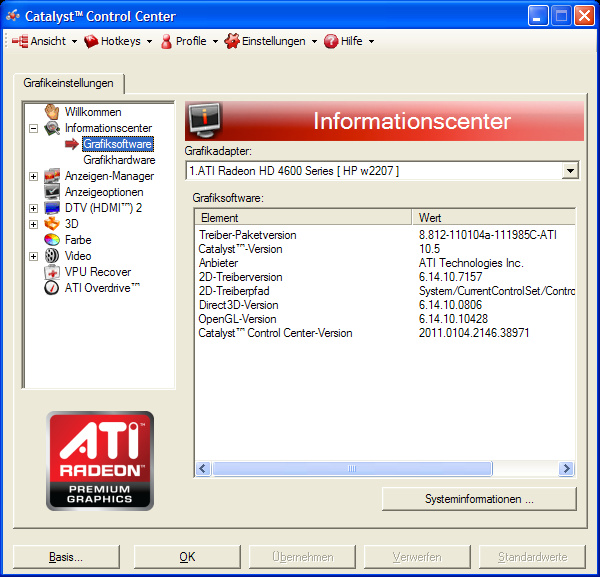Click the VPU Recover medkit icon

click(x=52, y=272)
